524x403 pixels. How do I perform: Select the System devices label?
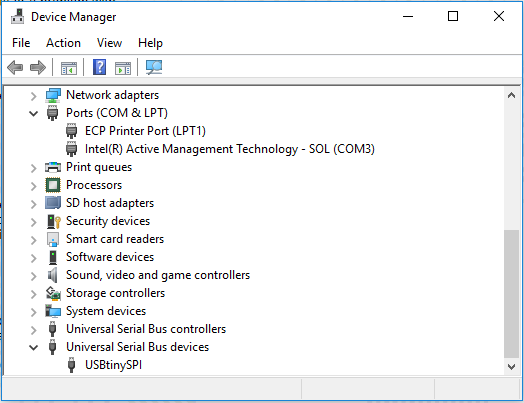point(106,311)
